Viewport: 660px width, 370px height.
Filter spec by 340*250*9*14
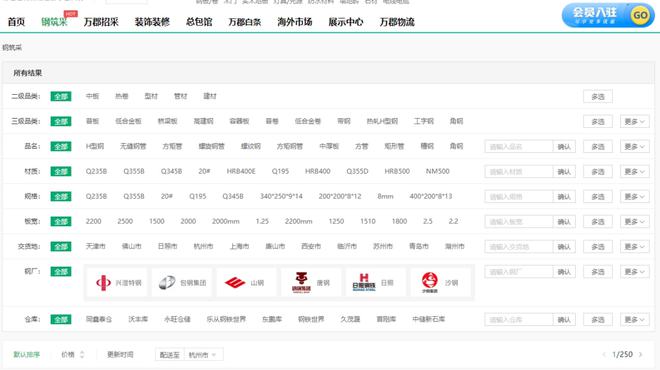(281, 196)
